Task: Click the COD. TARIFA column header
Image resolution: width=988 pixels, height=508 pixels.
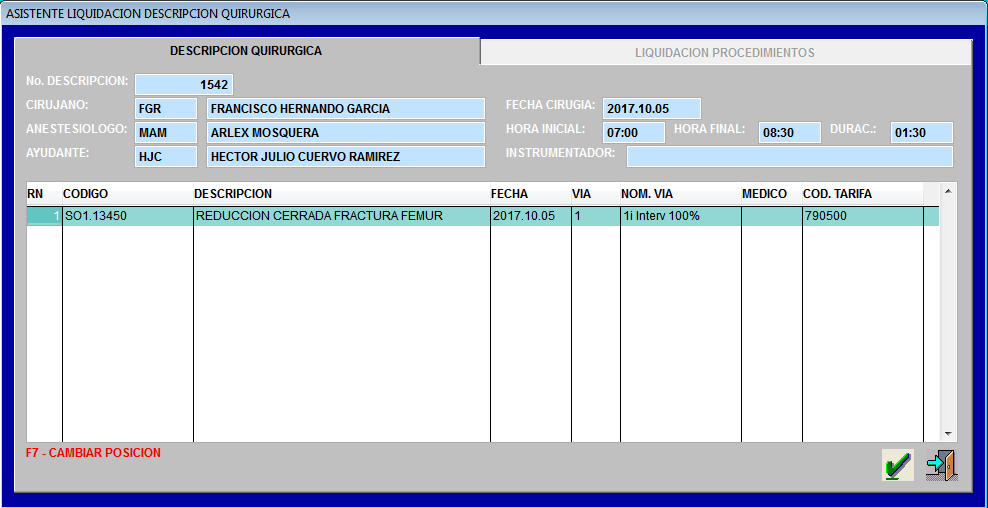Action: (863, 193)
